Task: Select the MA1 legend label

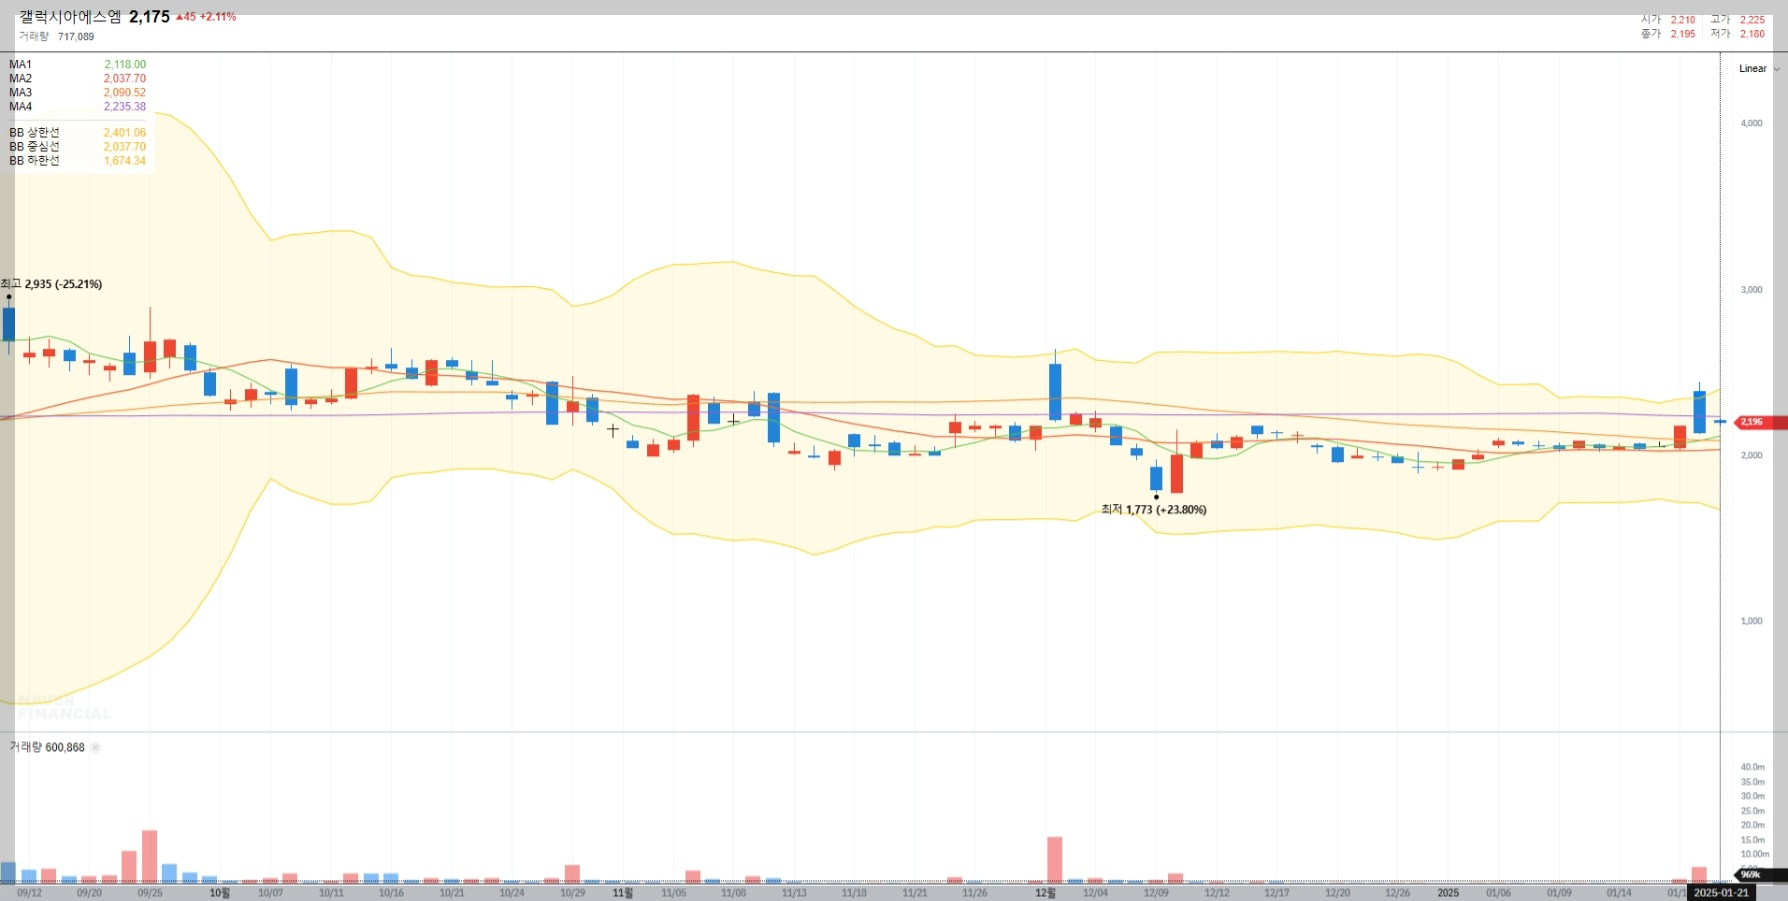Action: 21,64
